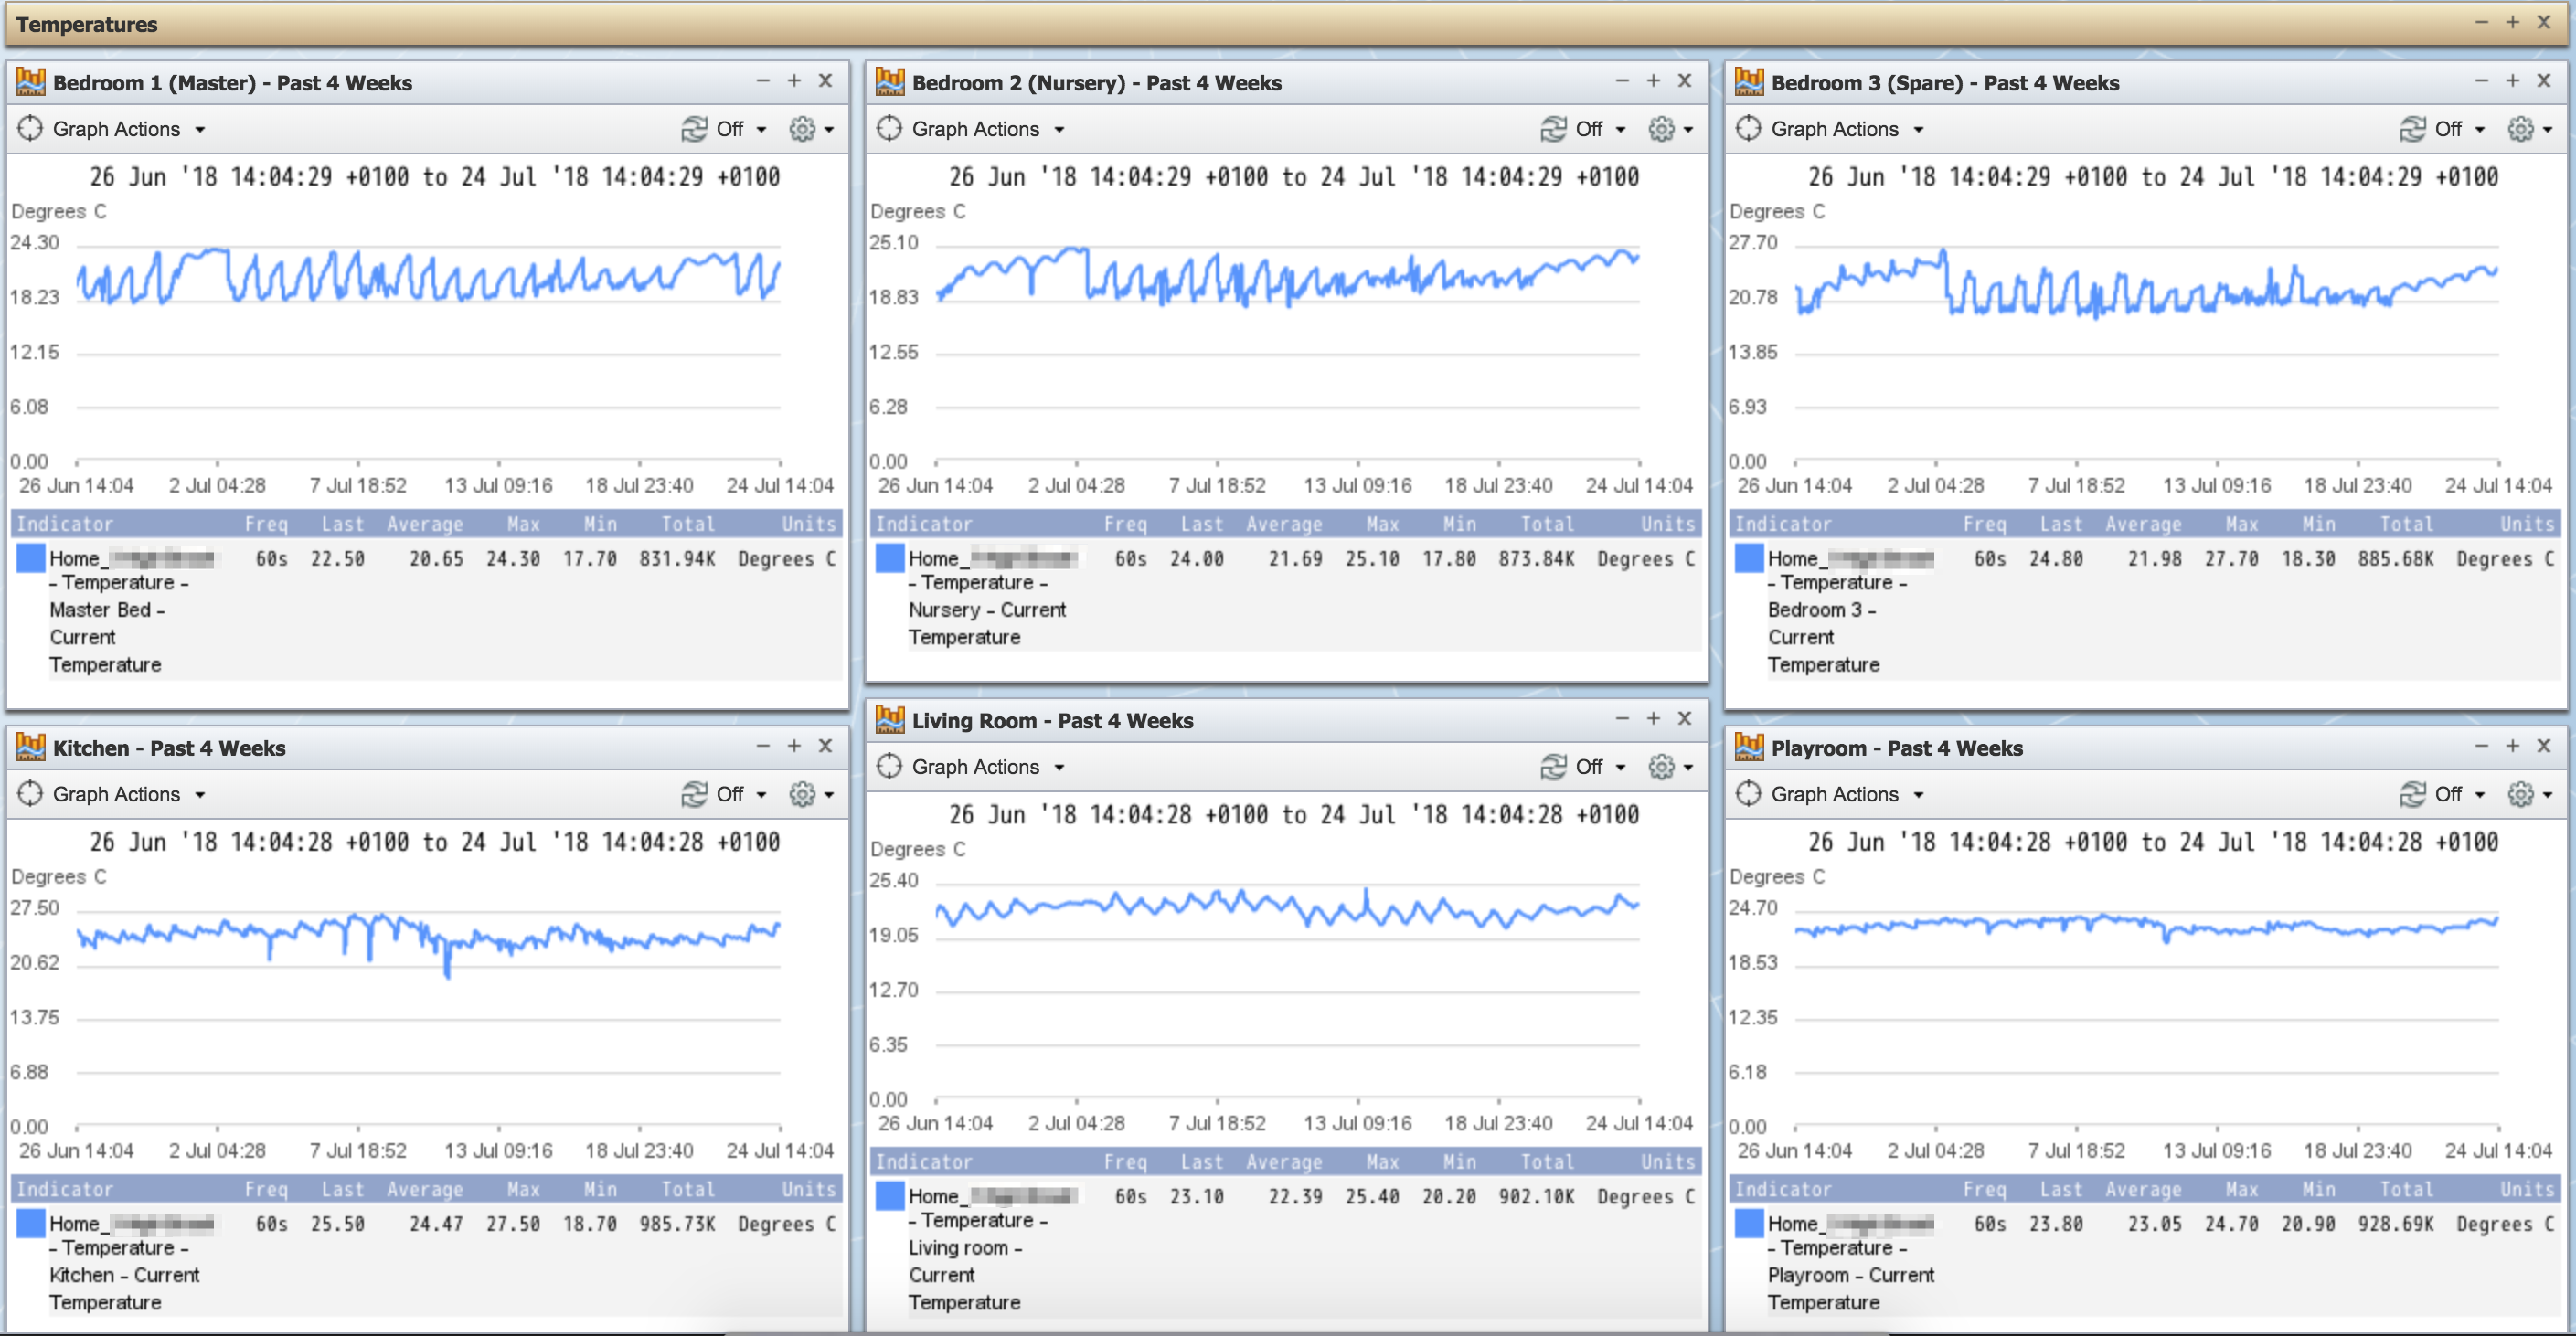Maximize the Temperatures window using the plus button
The image size is (2576, 1336).
pyautogui.click(x=2512, y=22)
